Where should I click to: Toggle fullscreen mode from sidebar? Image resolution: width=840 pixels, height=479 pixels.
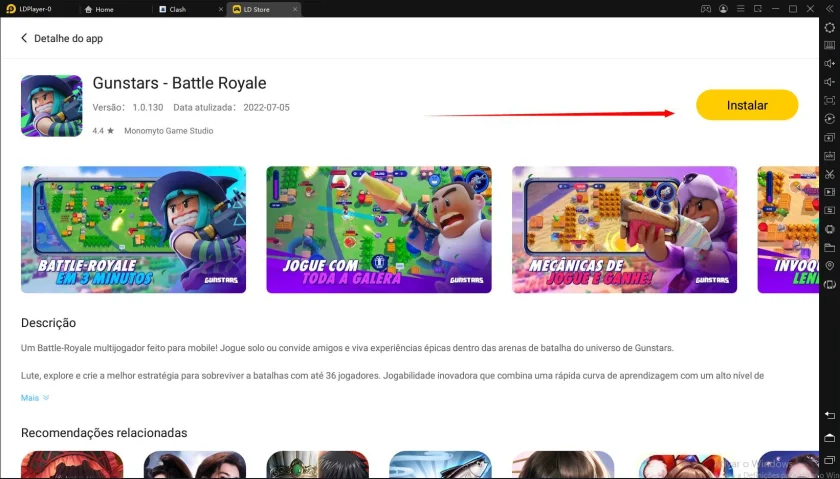tap(829, 100)
